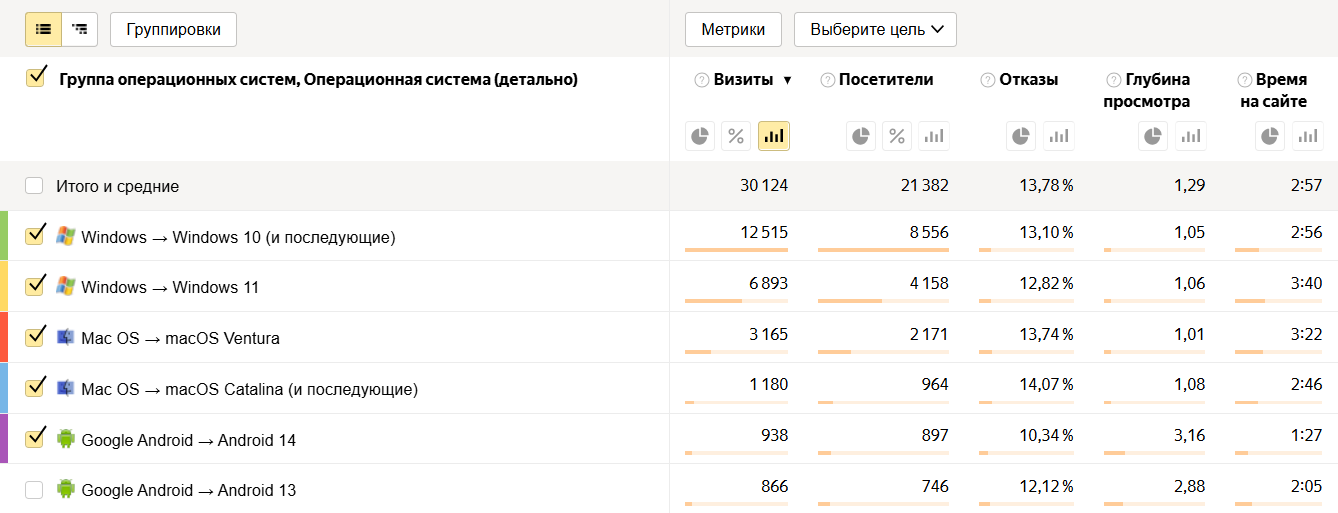This screenshot has width=1338, height=513.
Task: Select pie chart icon under Визиты
Action: coord(700,136)
